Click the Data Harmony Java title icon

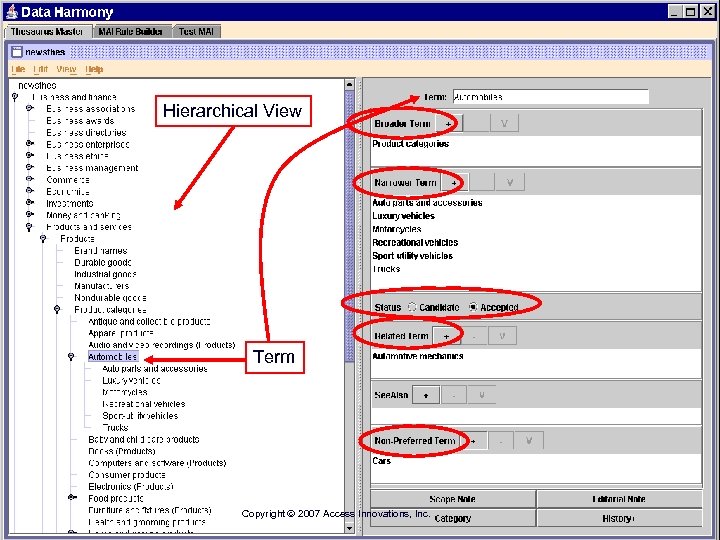tap(11, 12)
